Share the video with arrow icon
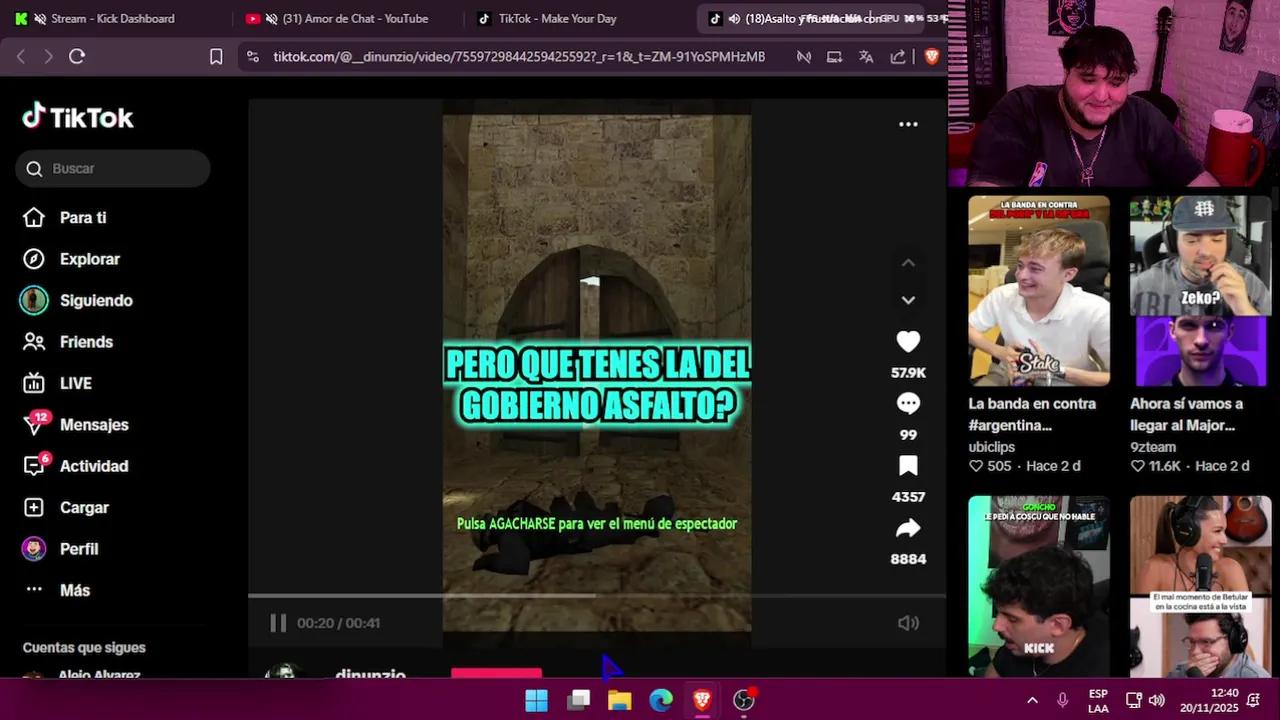This screenshot has height=720, width=1280. click(908, 528)
